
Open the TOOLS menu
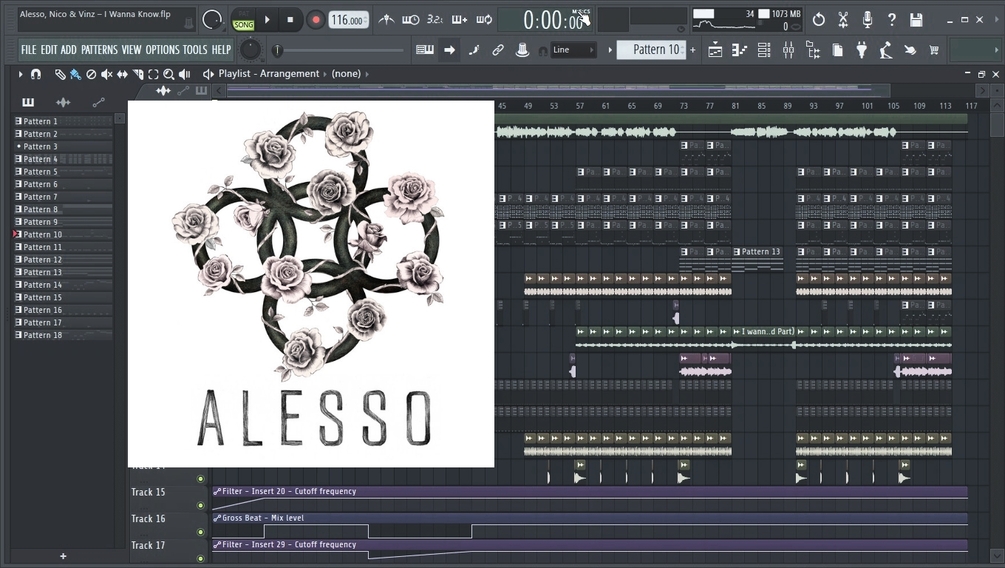(x=195, y=49)
